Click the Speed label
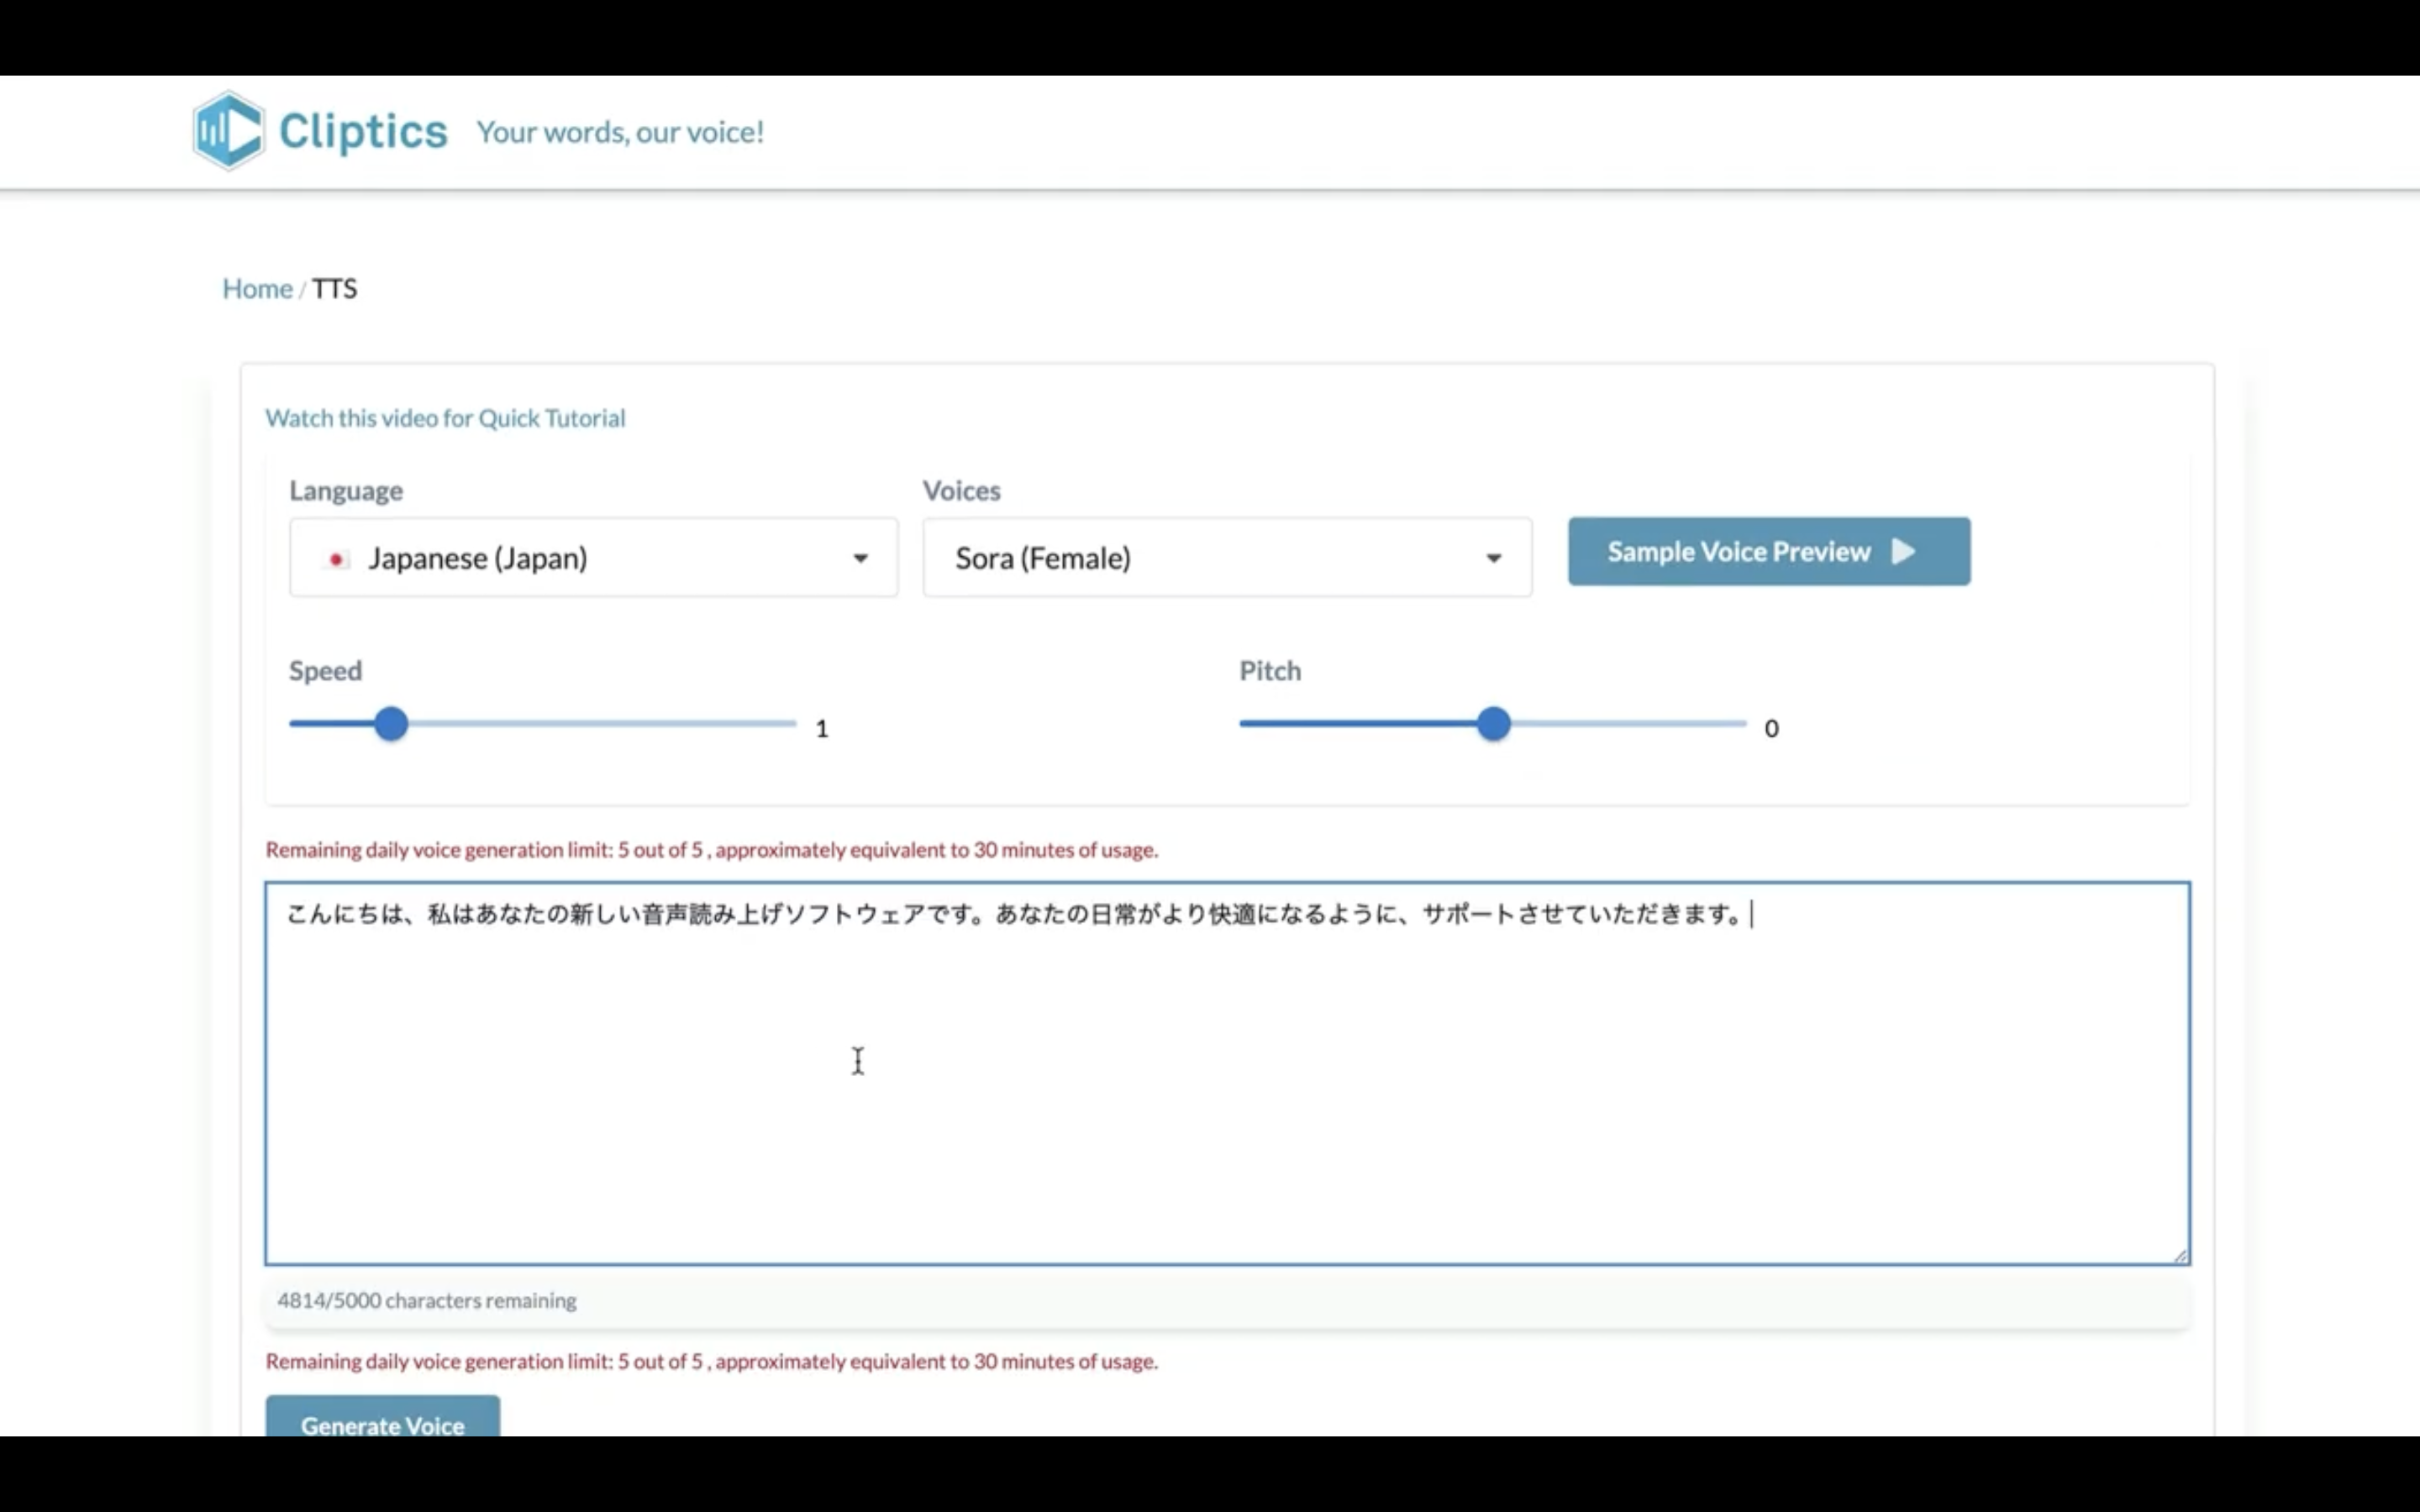The width and height of the screenshot is (2420, 1512). [x=325, y=671]
